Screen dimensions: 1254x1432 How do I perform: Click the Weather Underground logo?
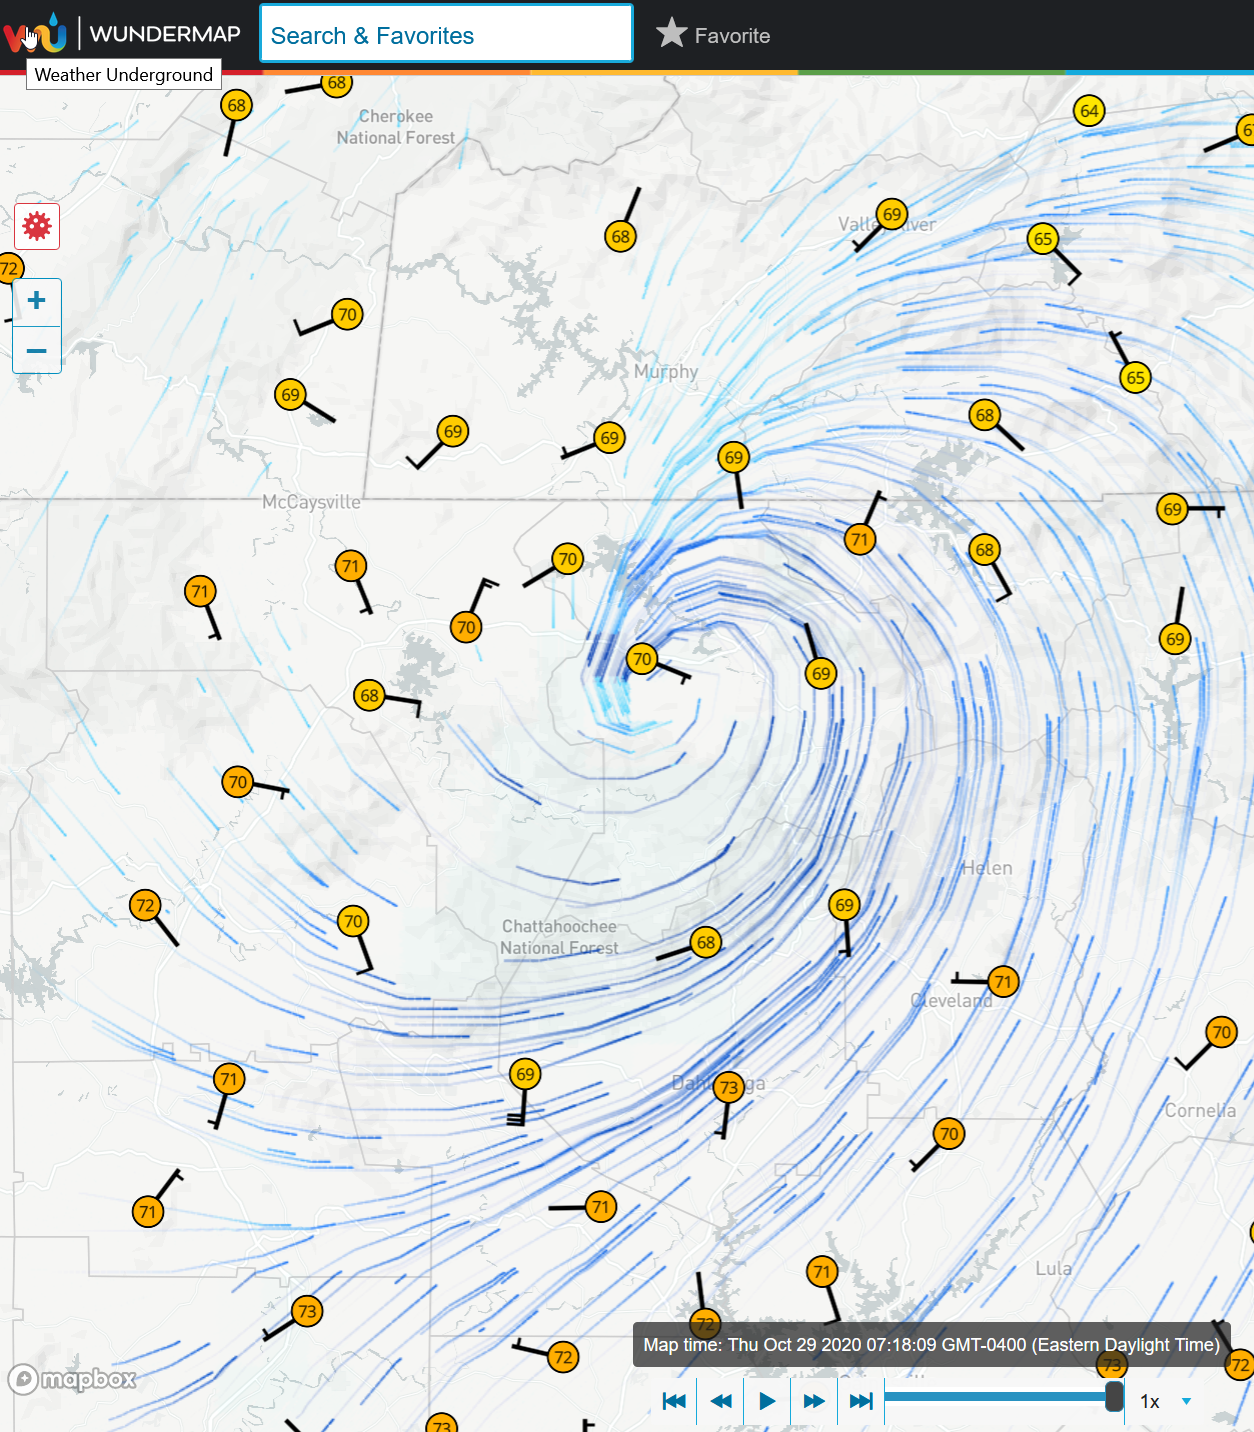coord(35,34)
